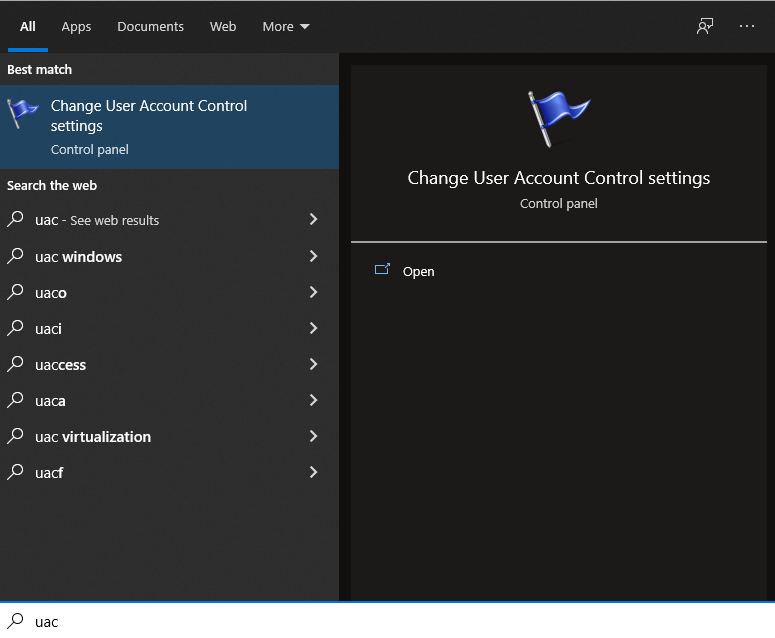Select the 'uac windows' suggestion text
The image size is (775, 638).
[79, 257]
